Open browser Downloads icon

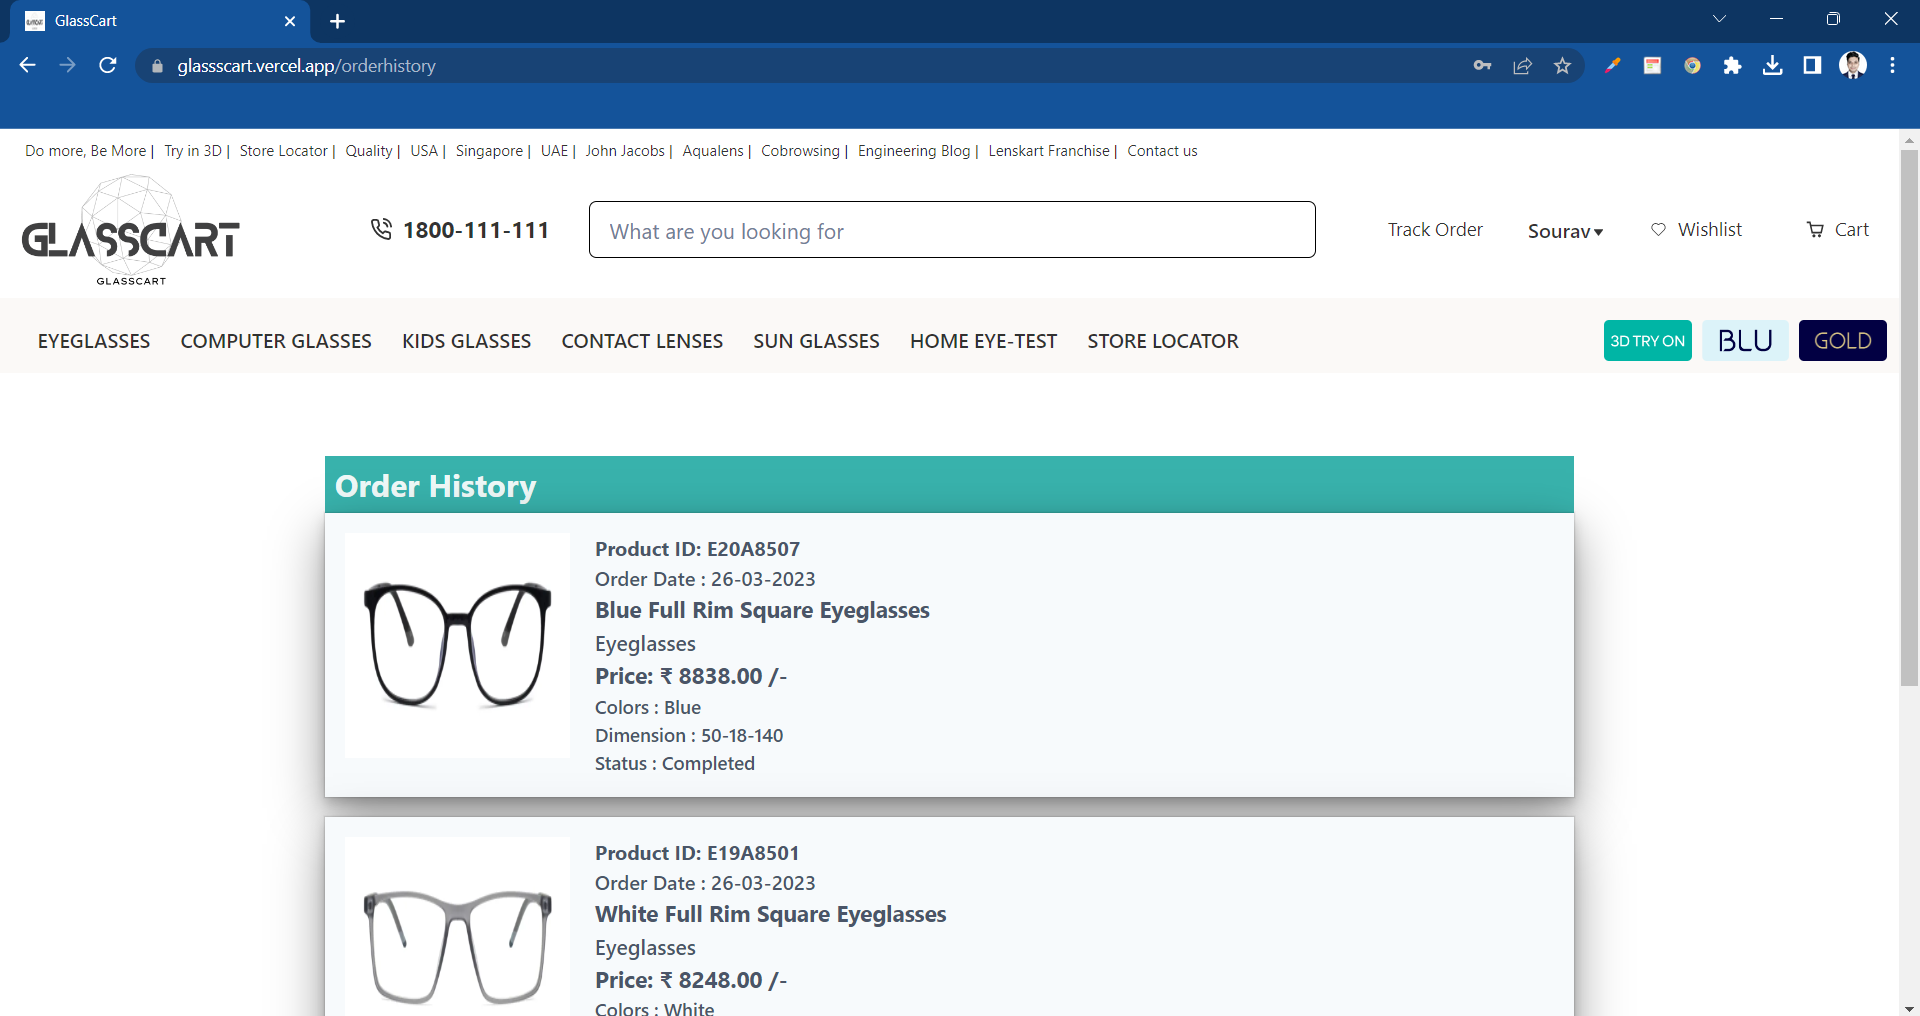1772,66
